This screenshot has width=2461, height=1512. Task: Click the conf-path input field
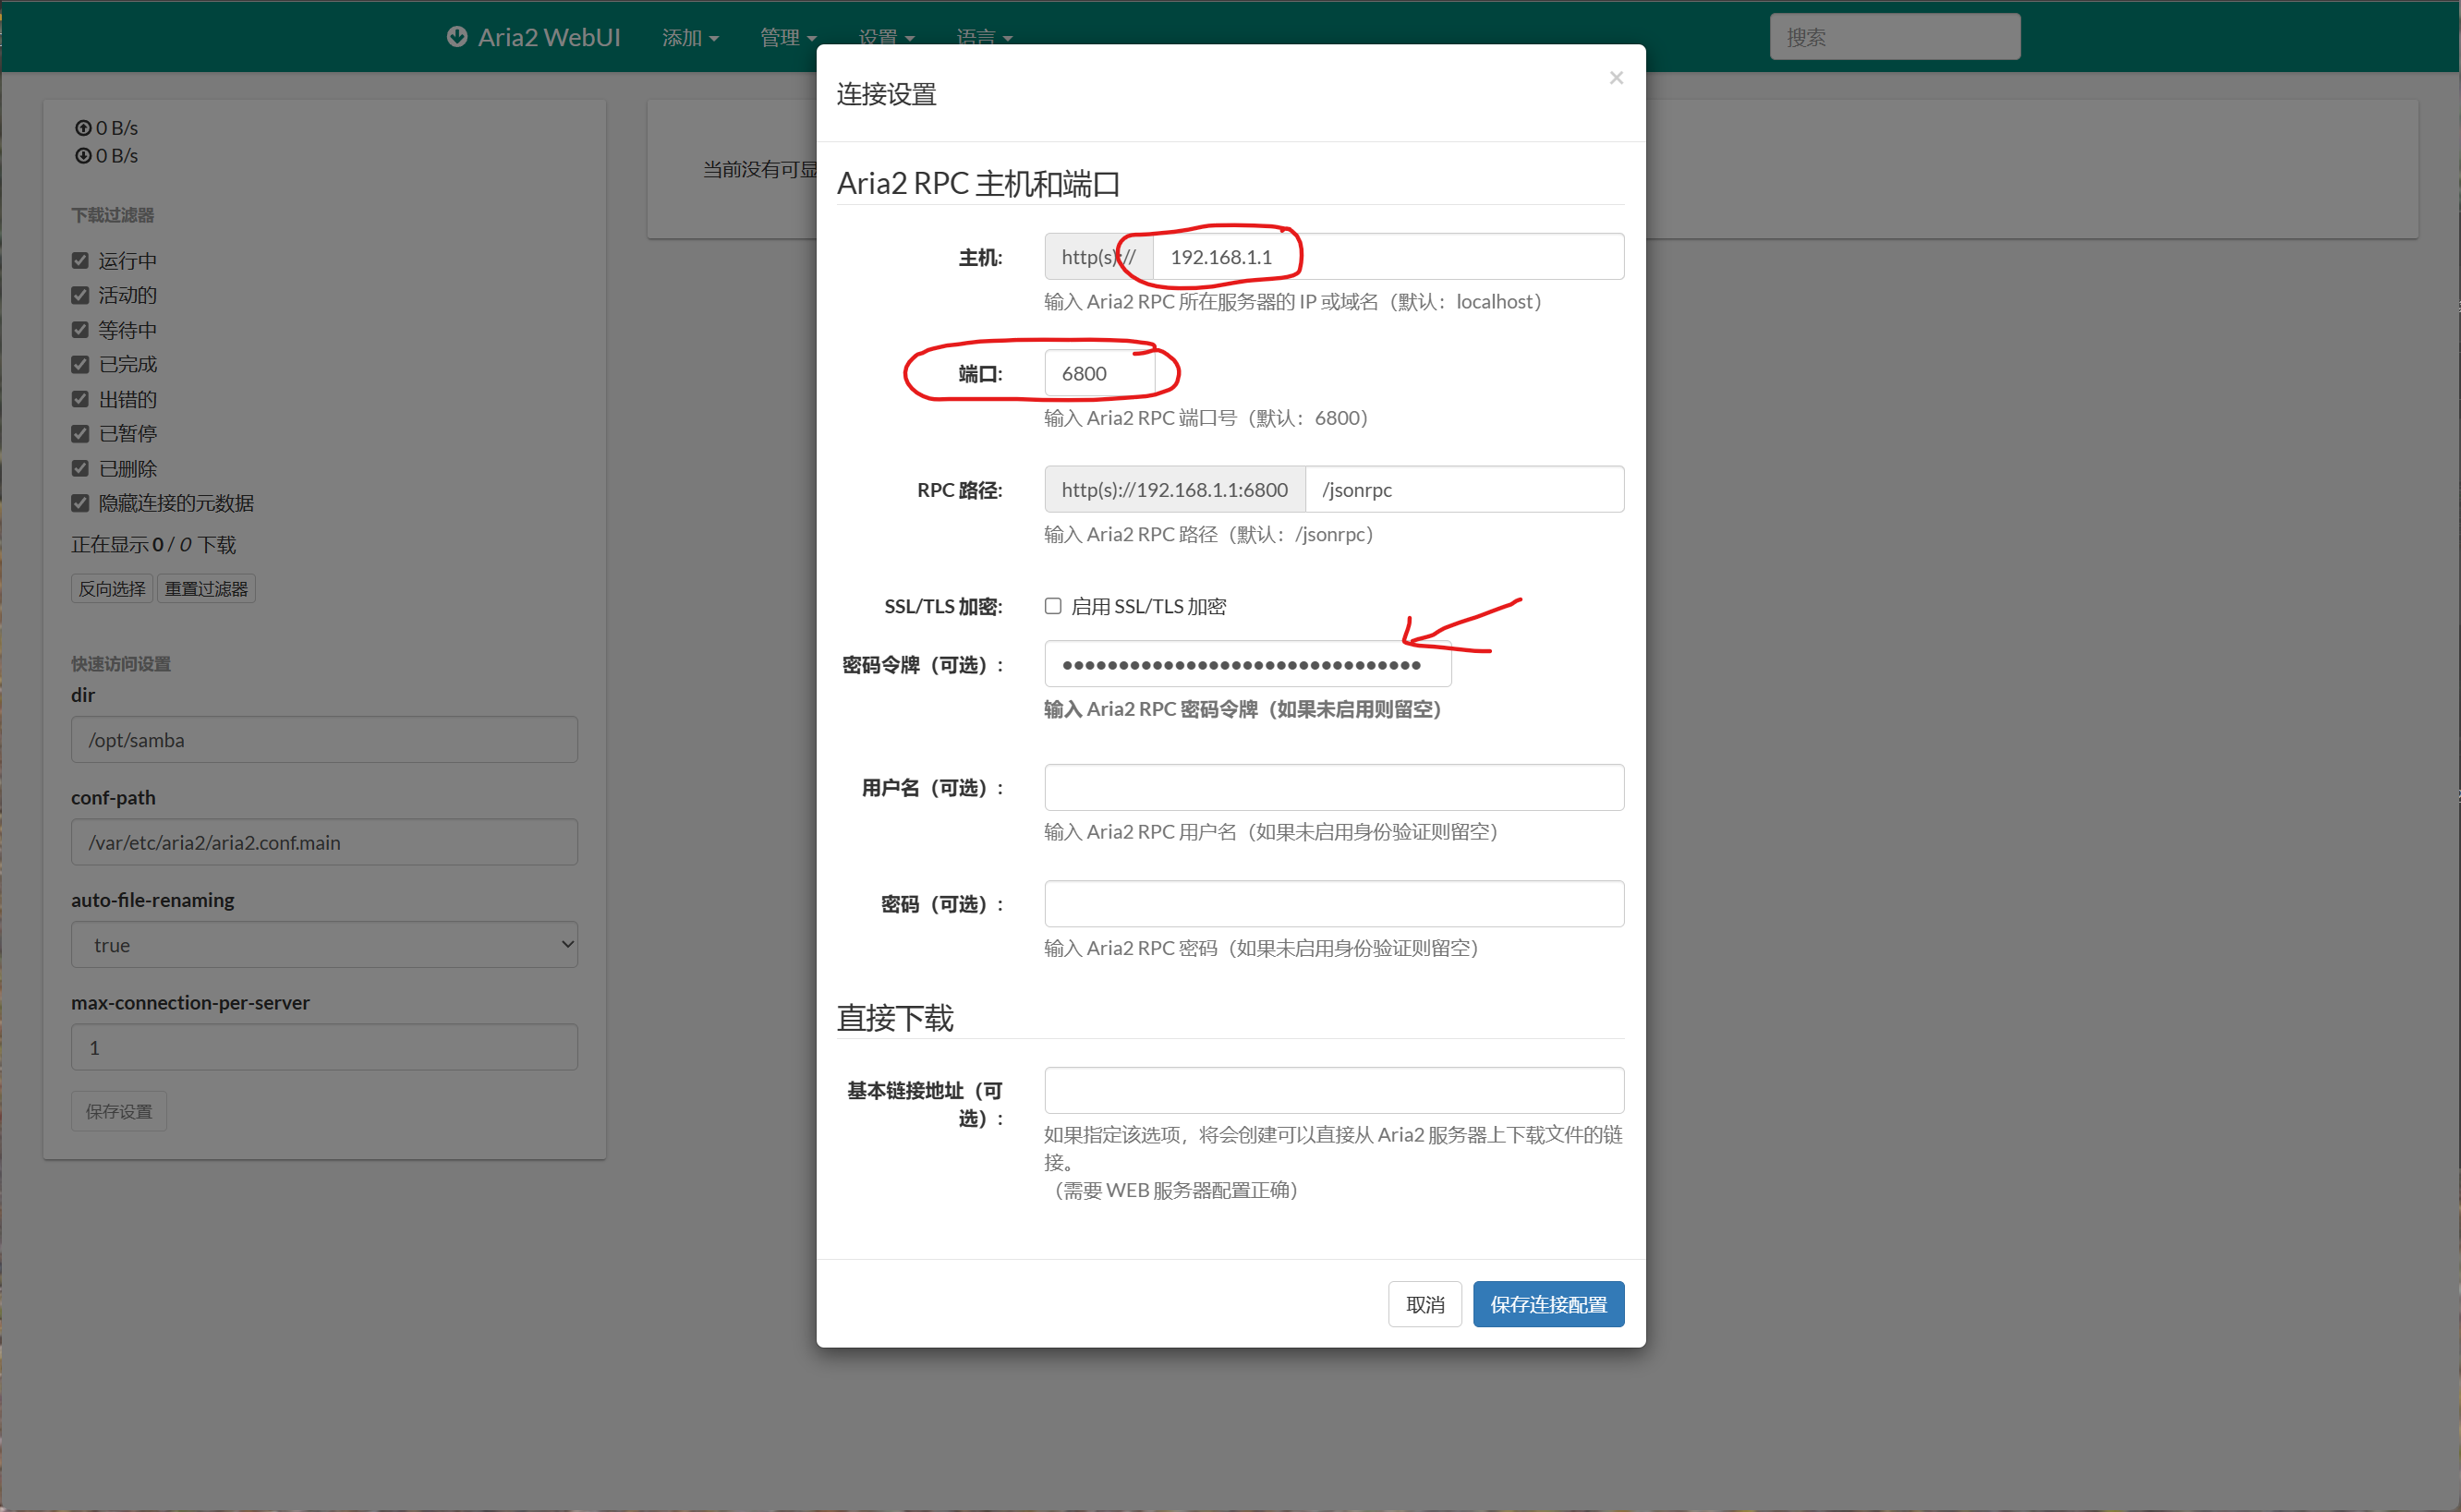pos(324,843)
